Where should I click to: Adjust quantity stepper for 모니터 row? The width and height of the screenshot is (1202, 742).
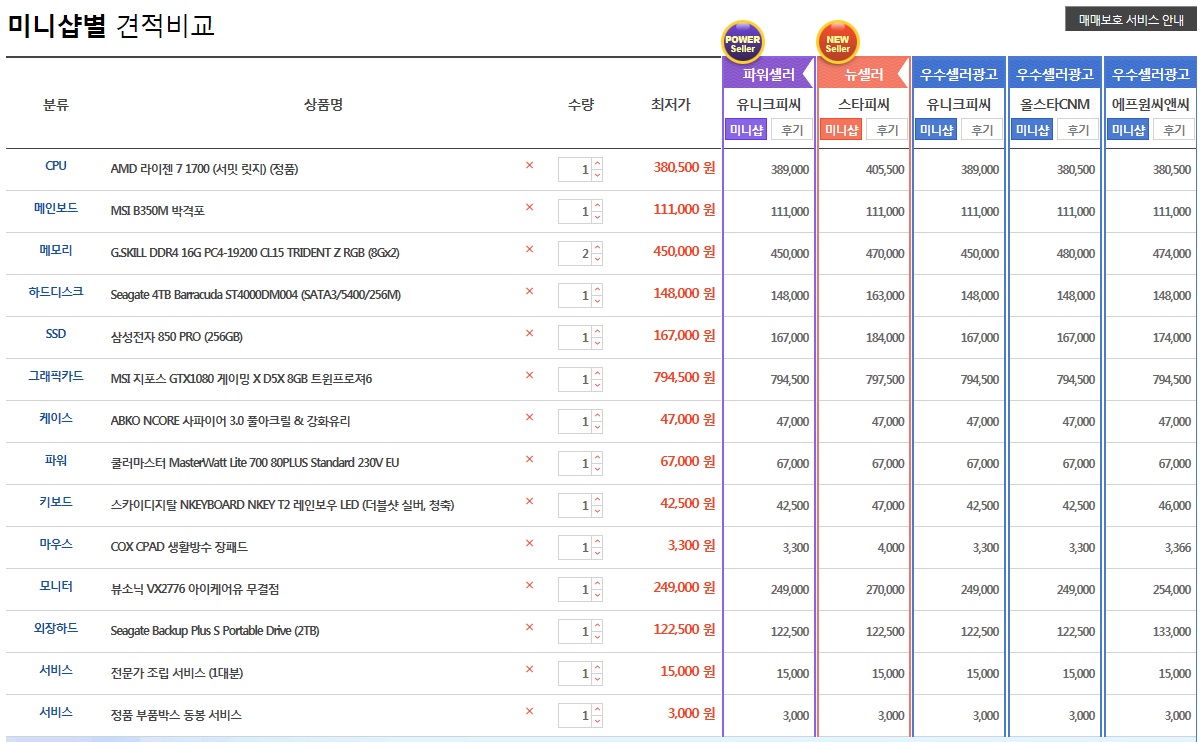click(x=581, y=589)
